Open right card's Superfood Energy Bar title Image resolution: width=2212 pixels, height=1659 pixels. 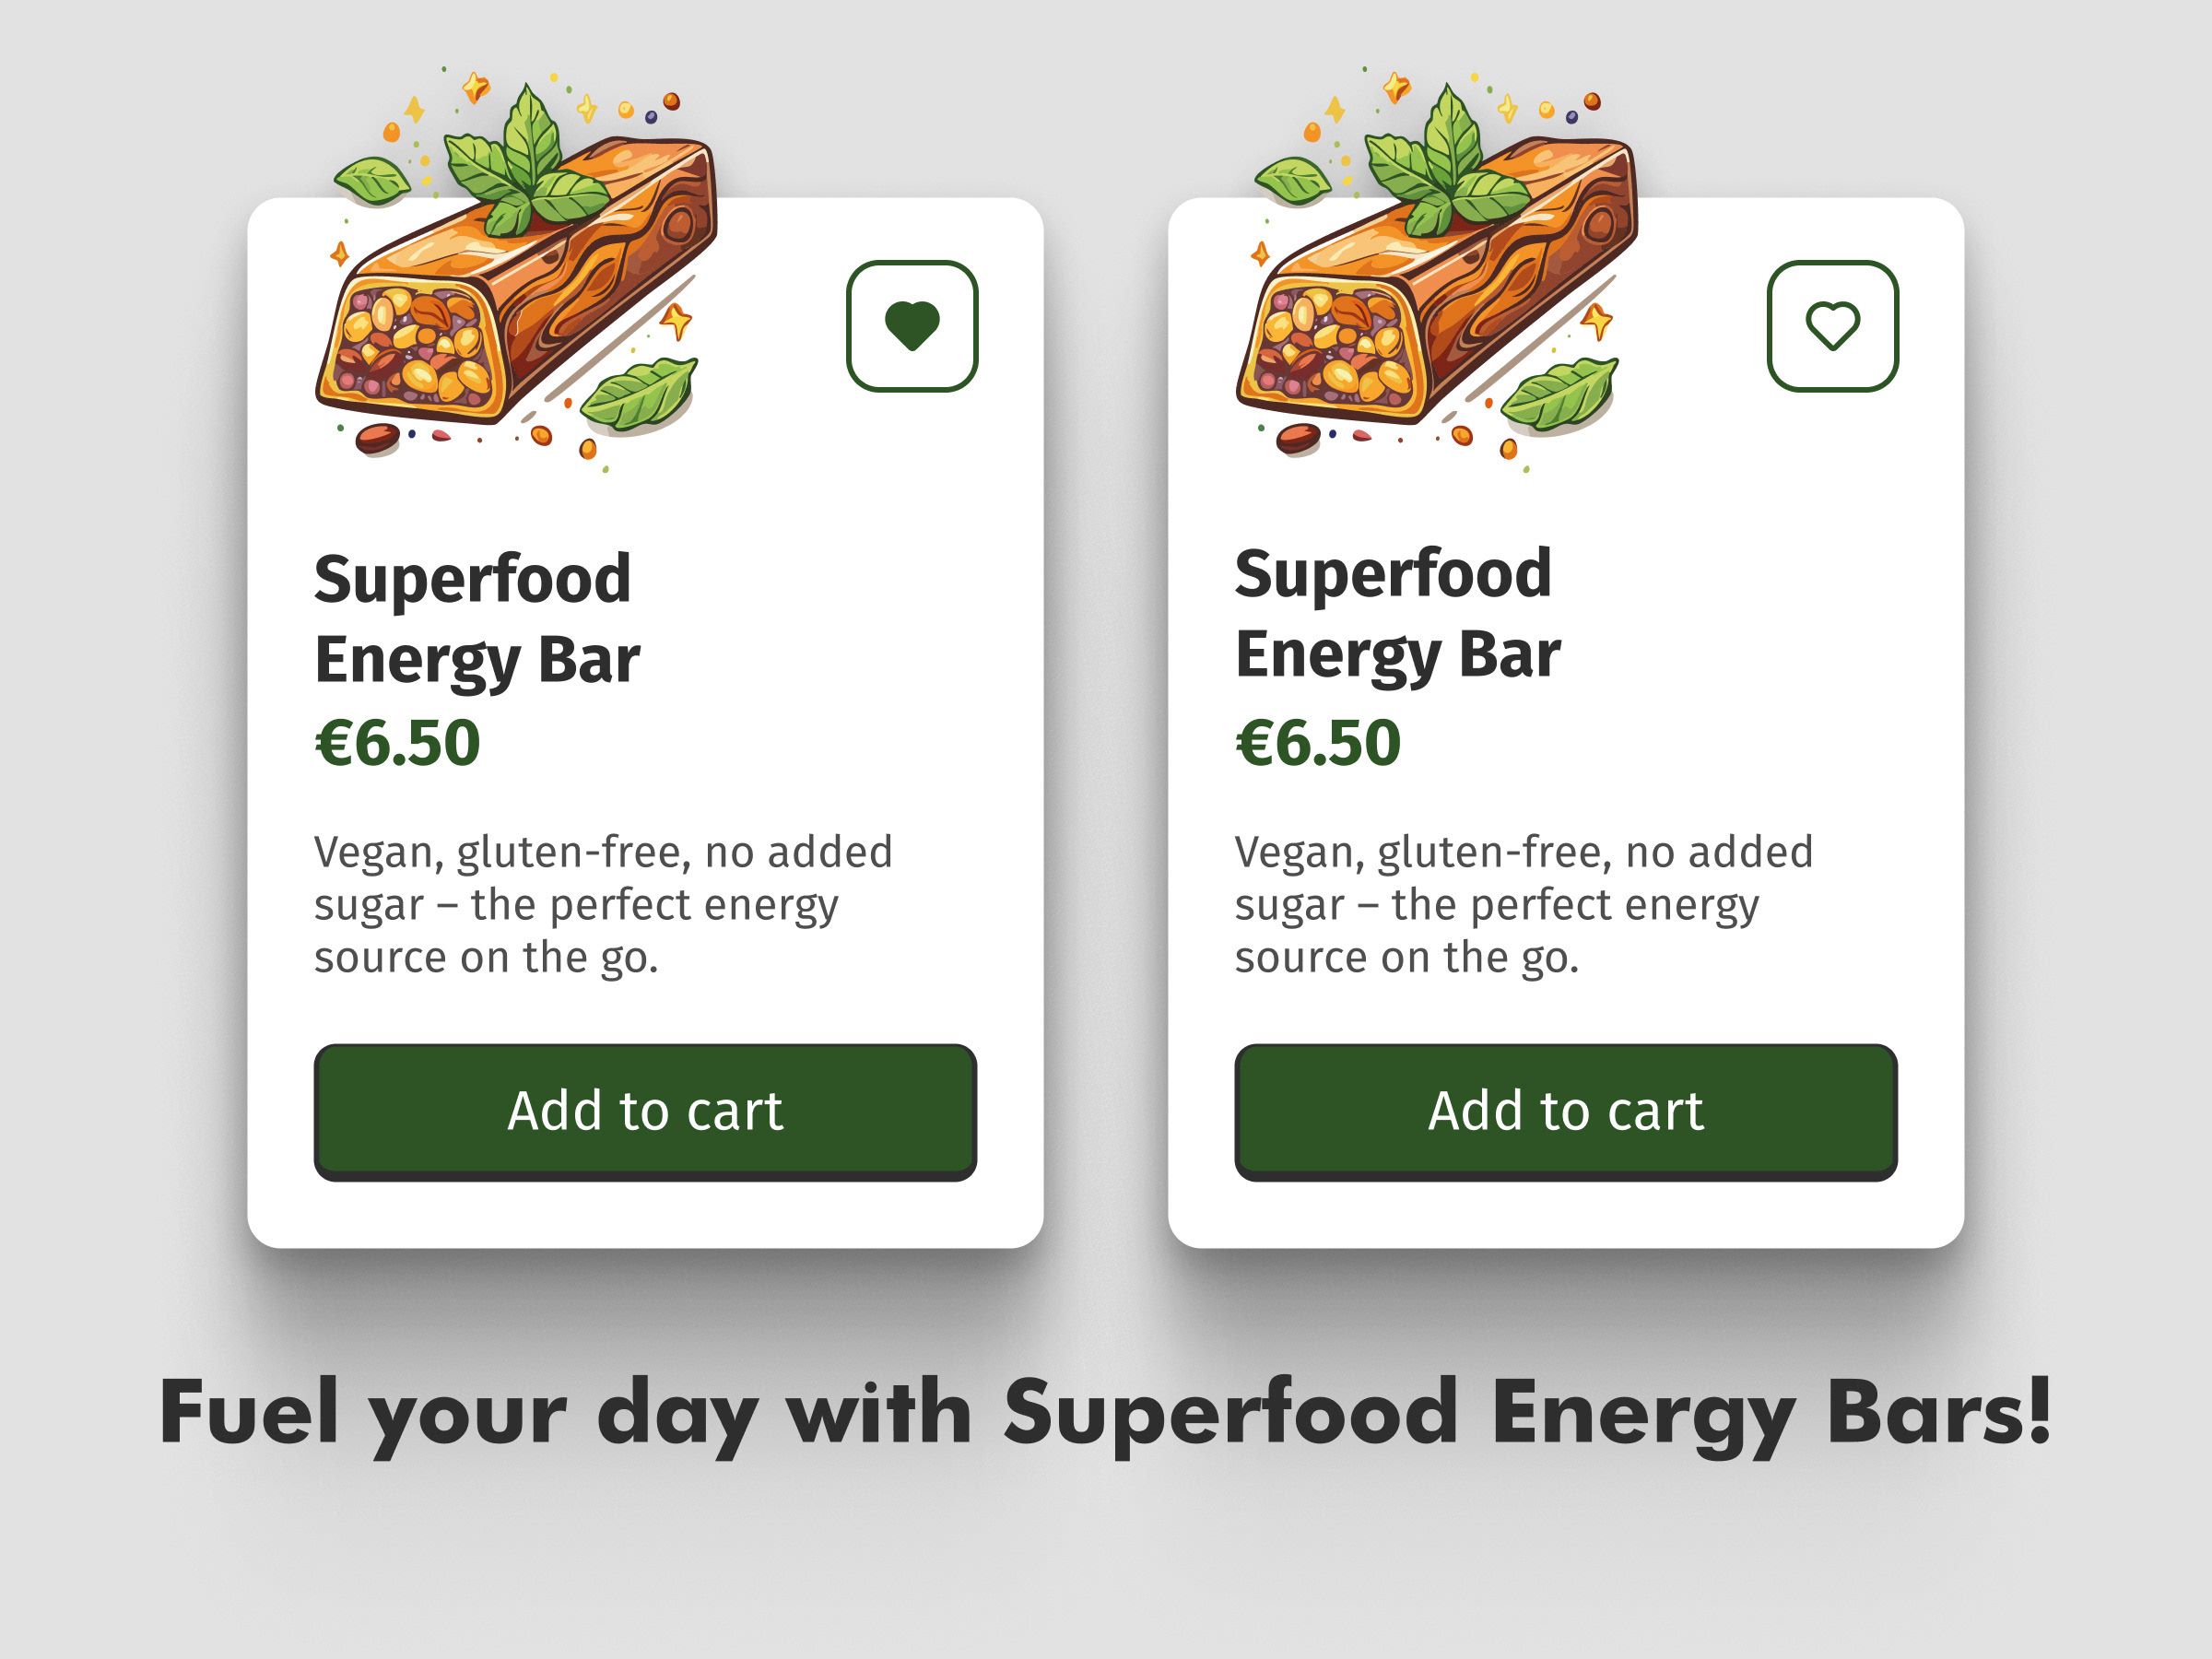click(x=1396, y=613)
